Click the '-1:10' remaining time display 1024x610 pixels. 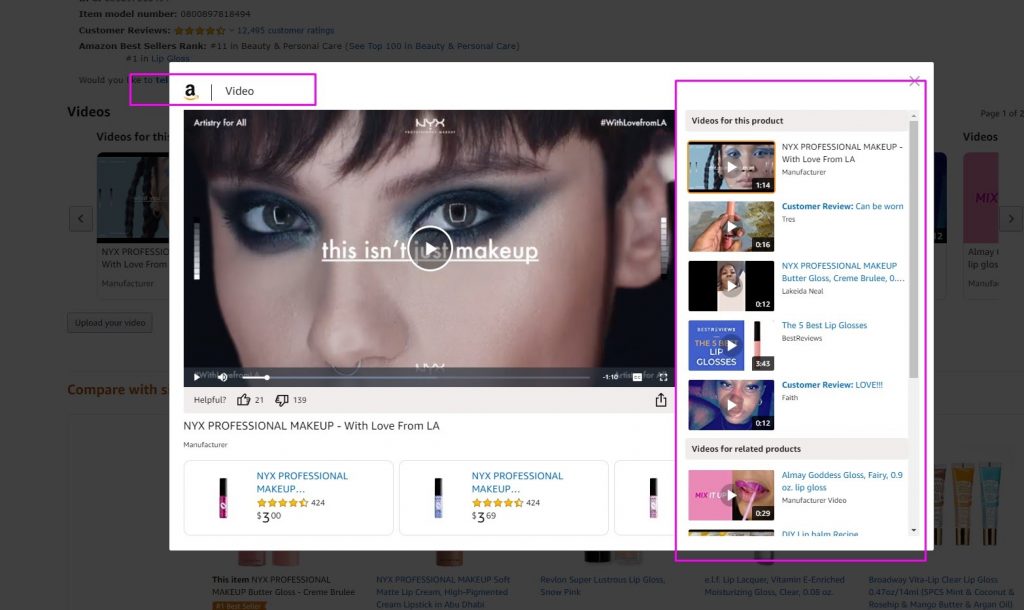(611, 377)
